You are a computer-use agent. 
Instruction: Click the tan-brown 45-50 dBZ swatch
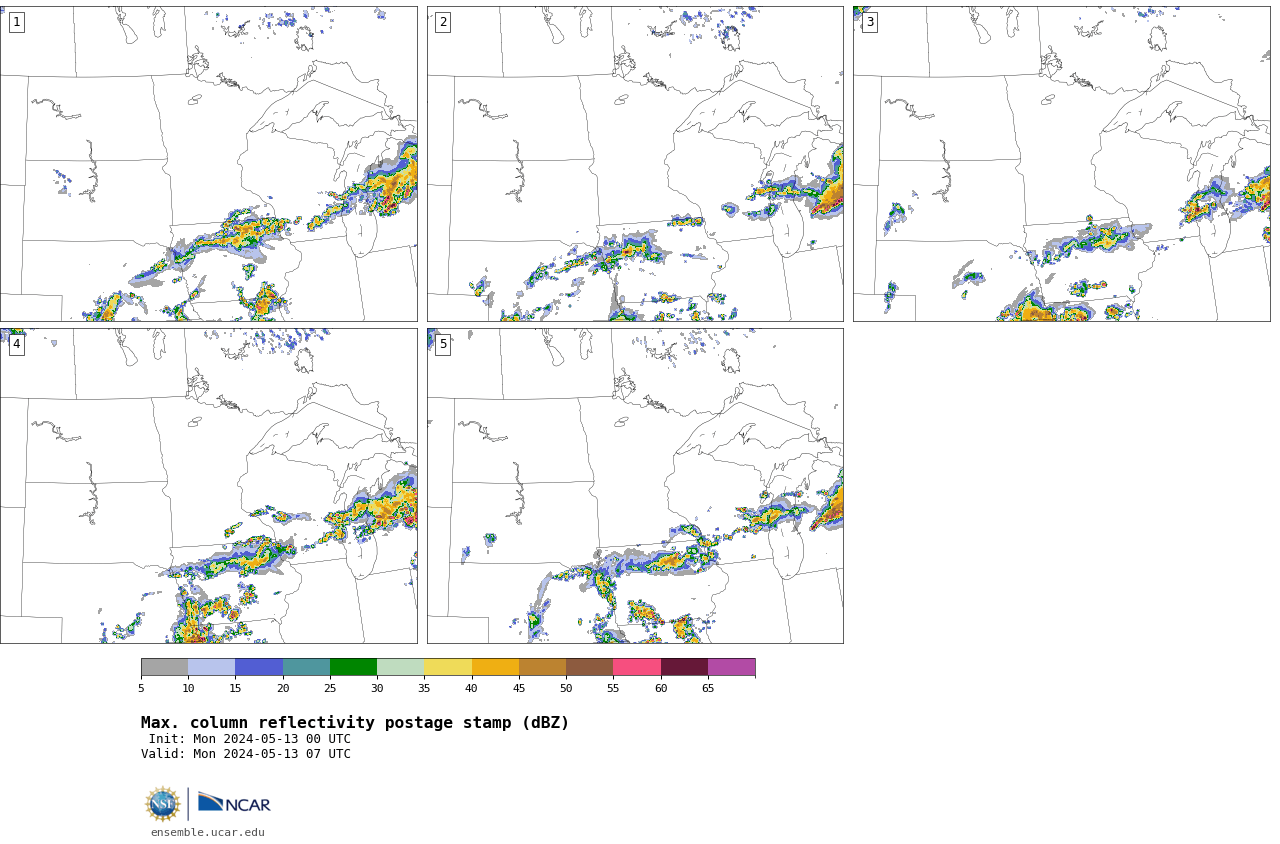tap(542, 667)
